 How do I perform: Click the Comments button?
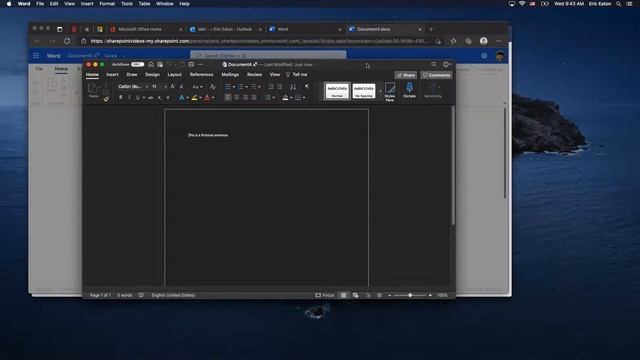[x=436, y=75]
